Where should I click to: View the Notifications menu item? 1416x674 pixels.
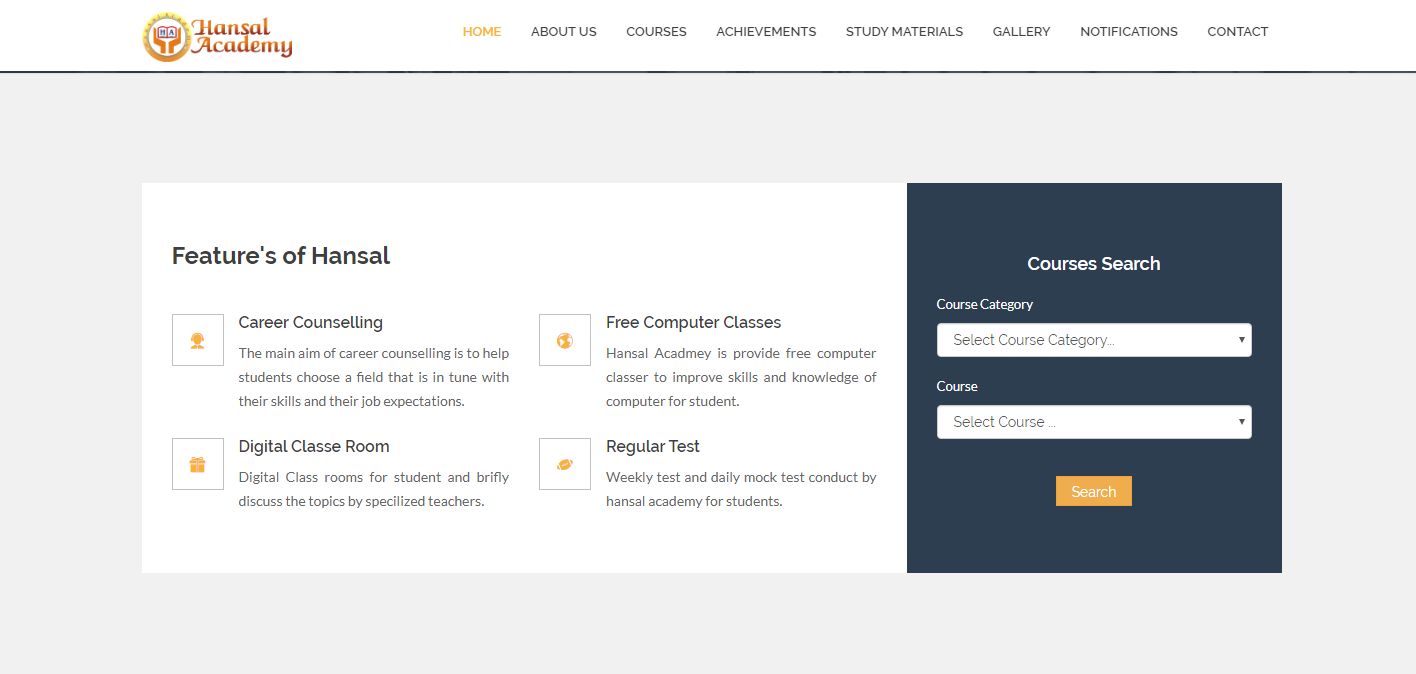pyautogui.click(x=1128, y=32)
